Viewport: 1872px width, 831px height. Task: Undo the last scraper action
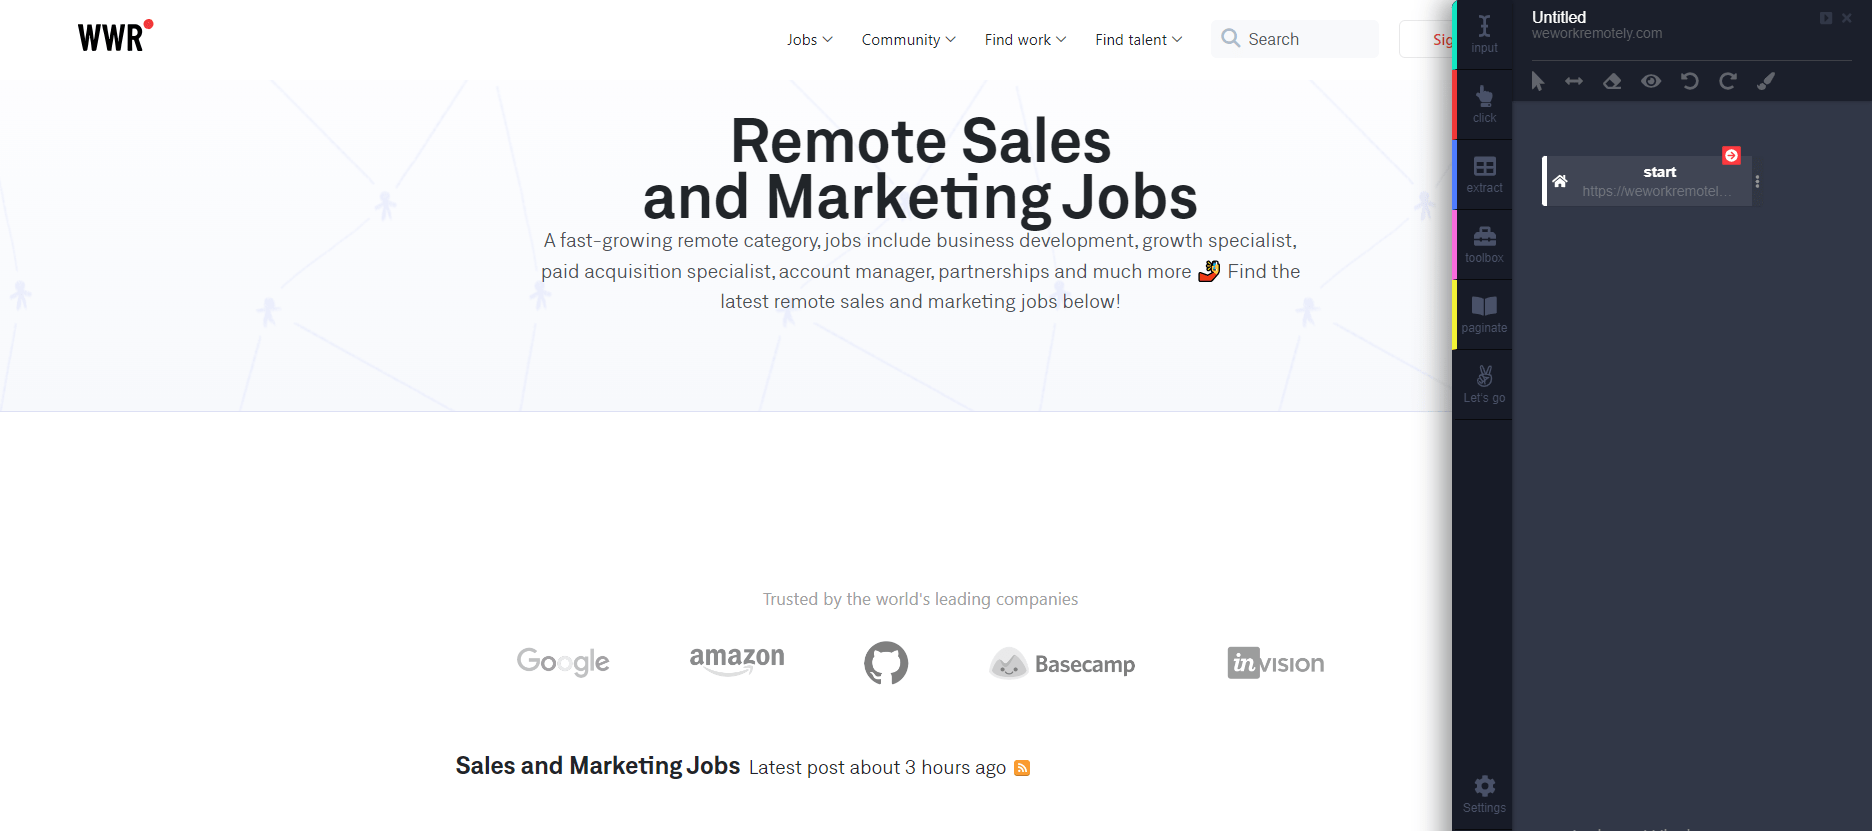(x=1689, y=81)
